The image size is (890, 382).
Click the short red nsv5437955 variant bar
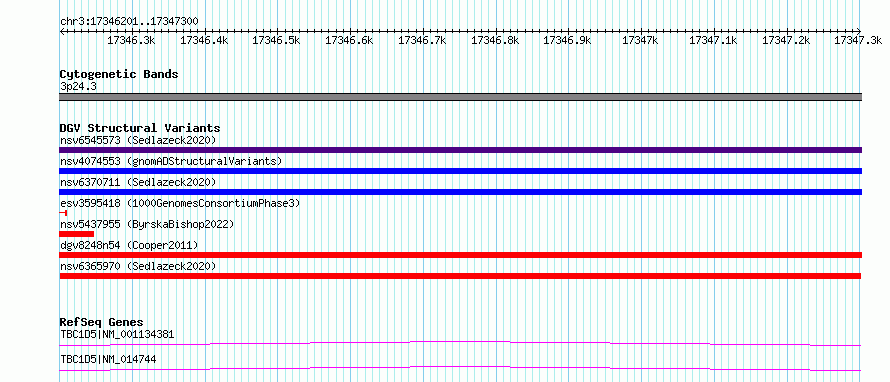[x=77, y=234]
